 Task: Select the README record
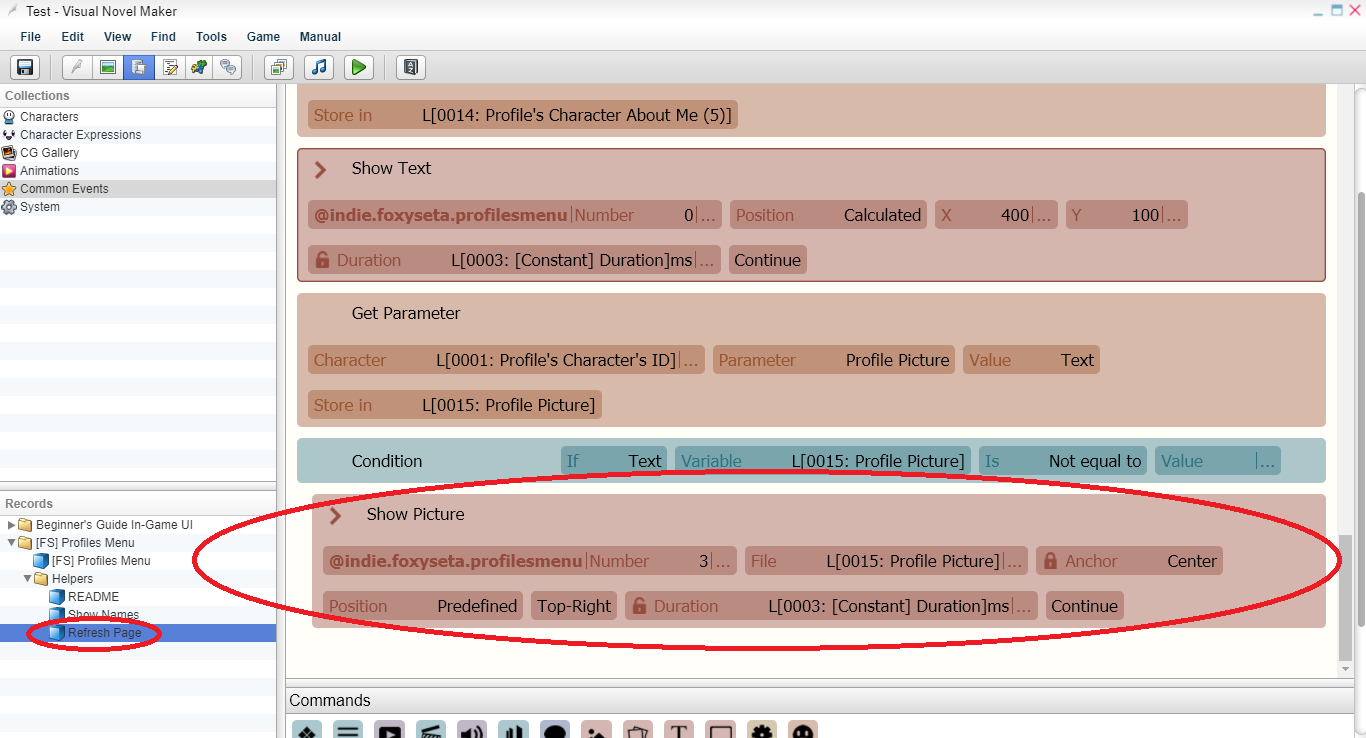coord(93,597)
